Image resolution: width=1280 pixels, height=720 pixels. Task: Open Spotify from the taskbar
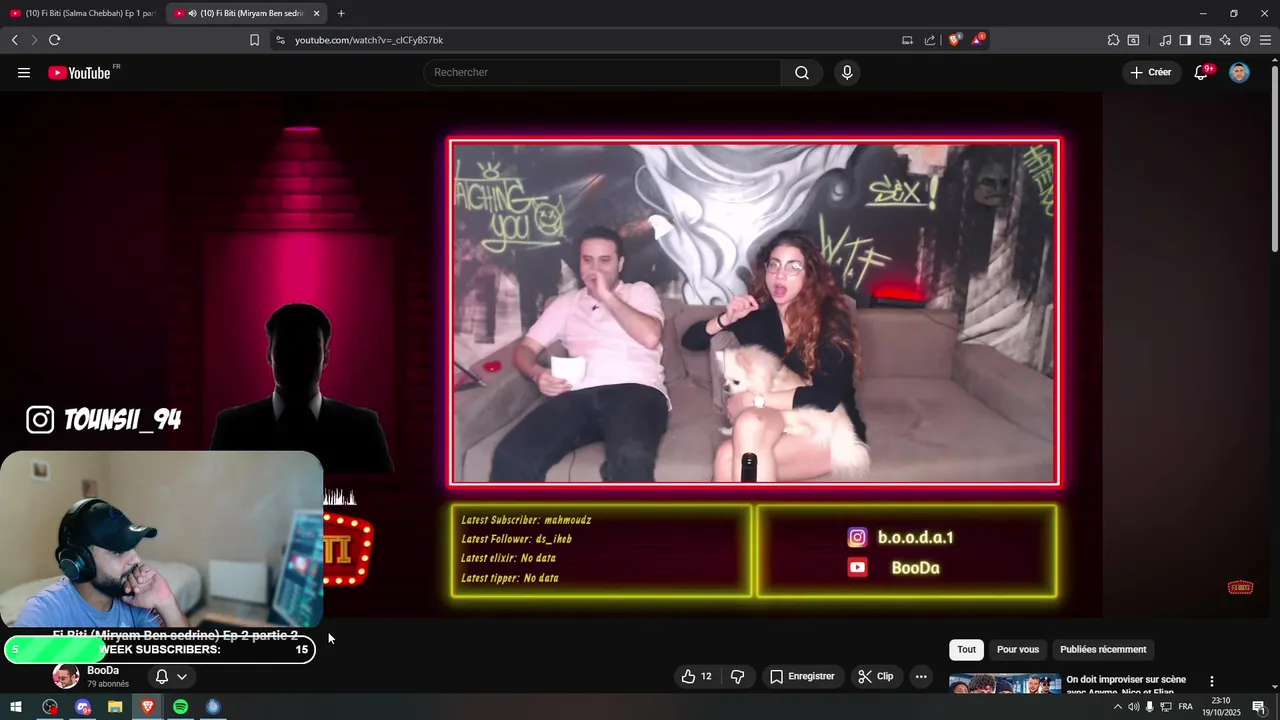click(180, 707)
